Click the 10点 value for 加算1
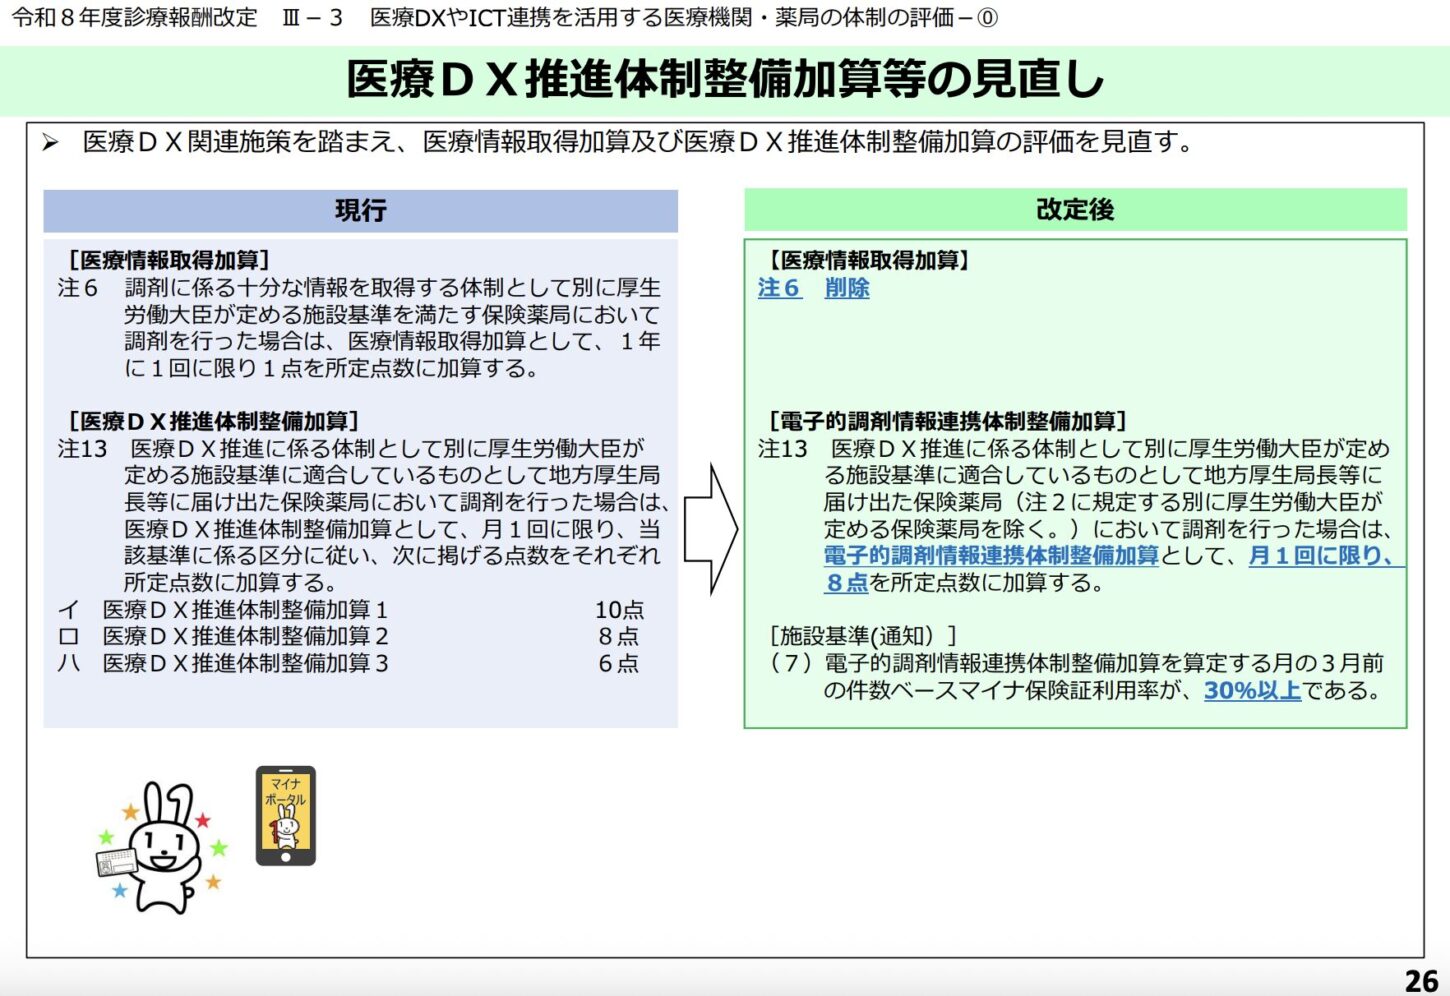Image resolution: width=1450 pixels, height=996 pixels. tap(619, 610)
